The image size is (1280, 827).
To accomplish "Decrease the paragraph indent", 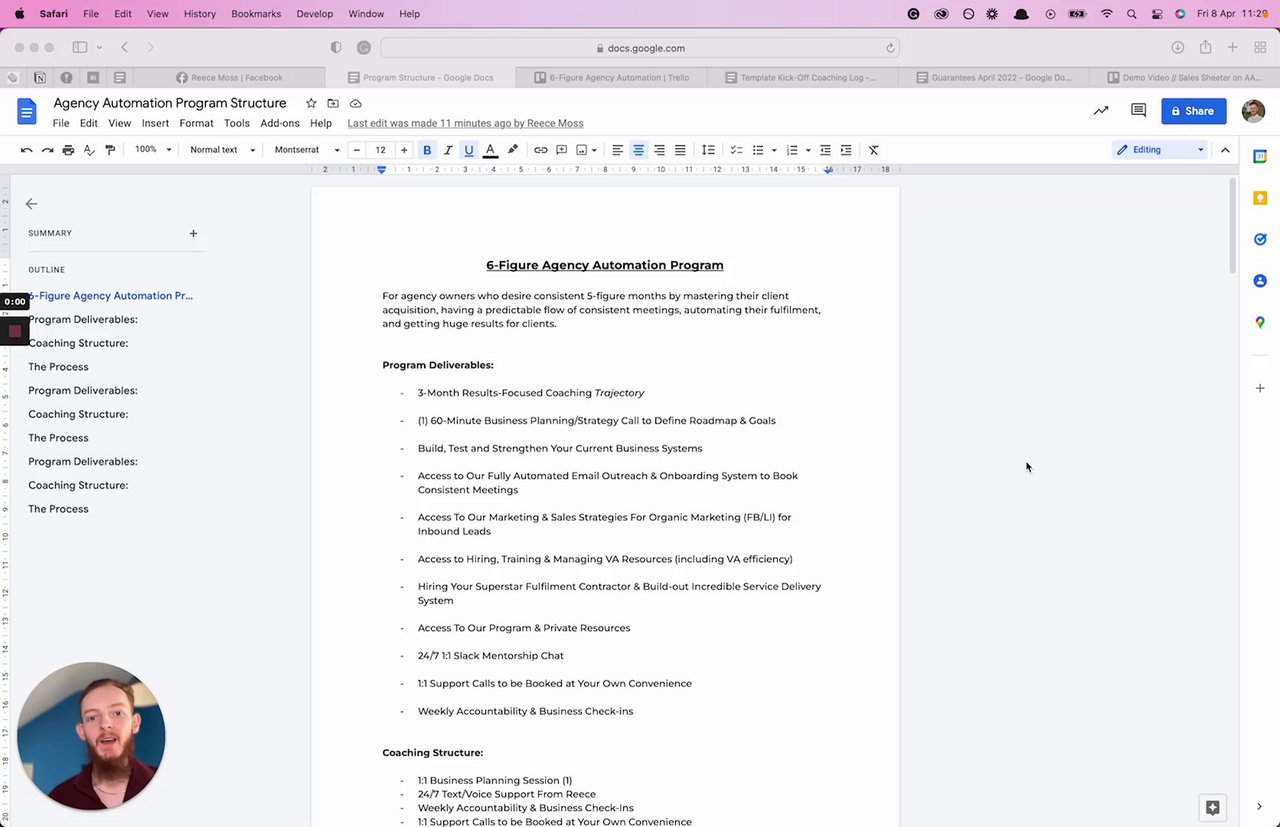I will [x=825, y=150].
